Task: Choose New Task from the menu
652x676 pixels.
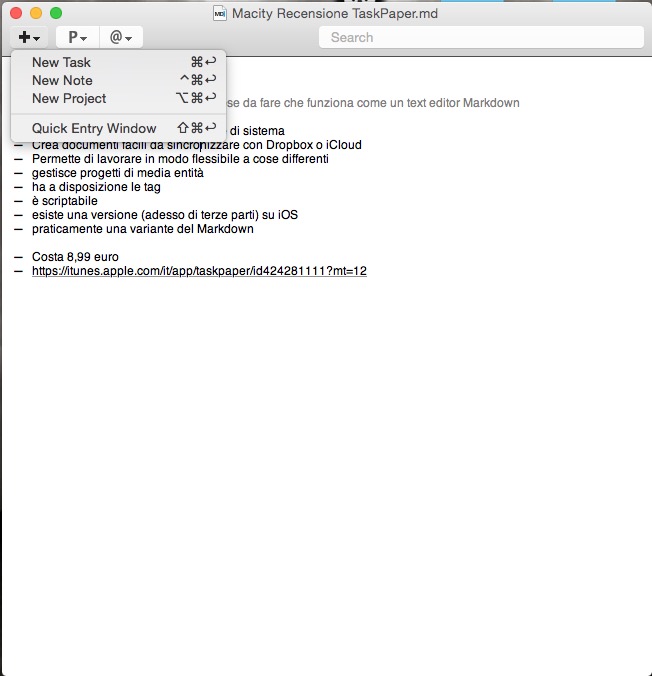Action: pyautogui.click(x=118, y=62)
